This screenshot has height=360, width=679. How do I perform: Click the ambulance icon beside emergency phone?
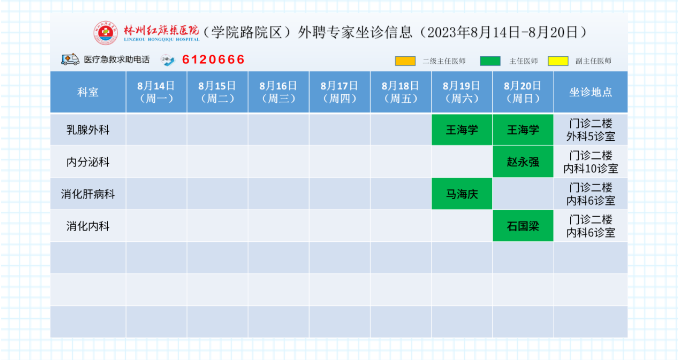(x=70, y=59)
